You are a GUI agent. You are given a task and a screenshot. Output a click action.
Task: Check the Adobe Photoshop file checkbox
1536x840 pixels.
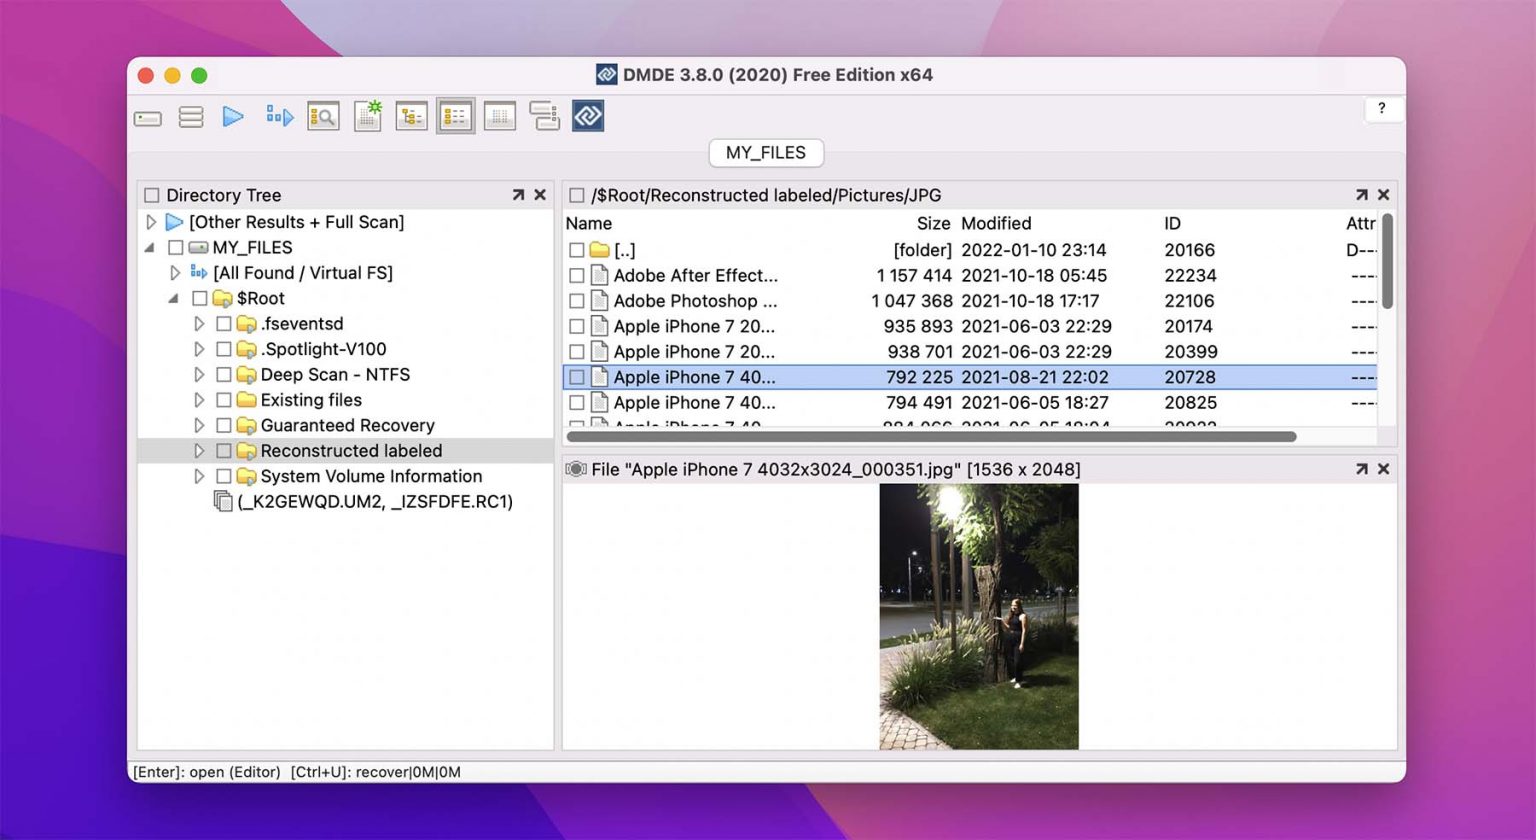[x=577, y=300]
